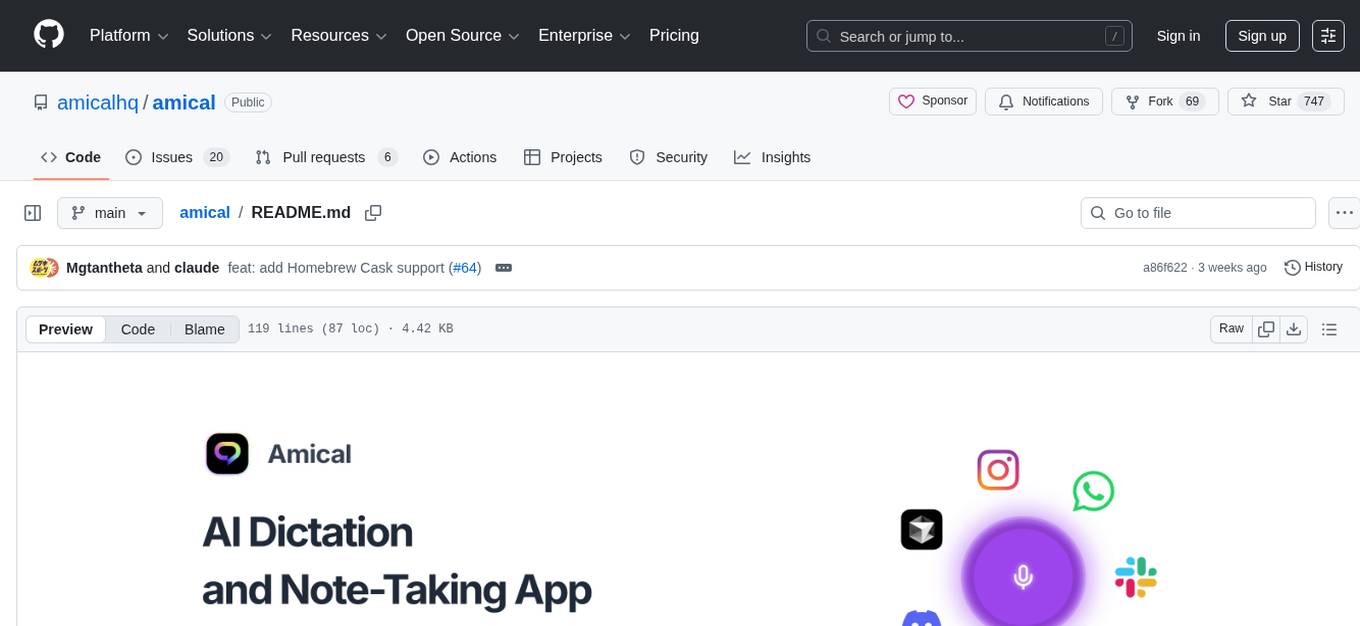Screen dimensions: 1360x626
Task: Expand the commit message ellipsis
Action: 503,268
